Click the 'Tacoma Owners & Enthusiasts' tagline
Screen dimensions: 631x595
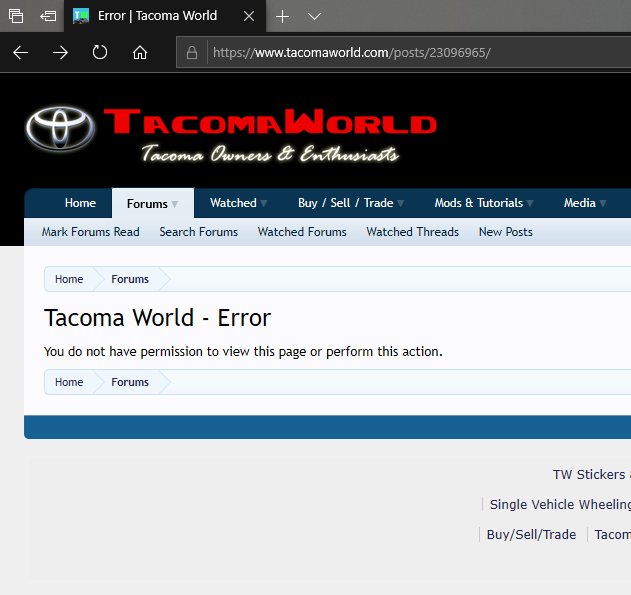click(270, 154)
